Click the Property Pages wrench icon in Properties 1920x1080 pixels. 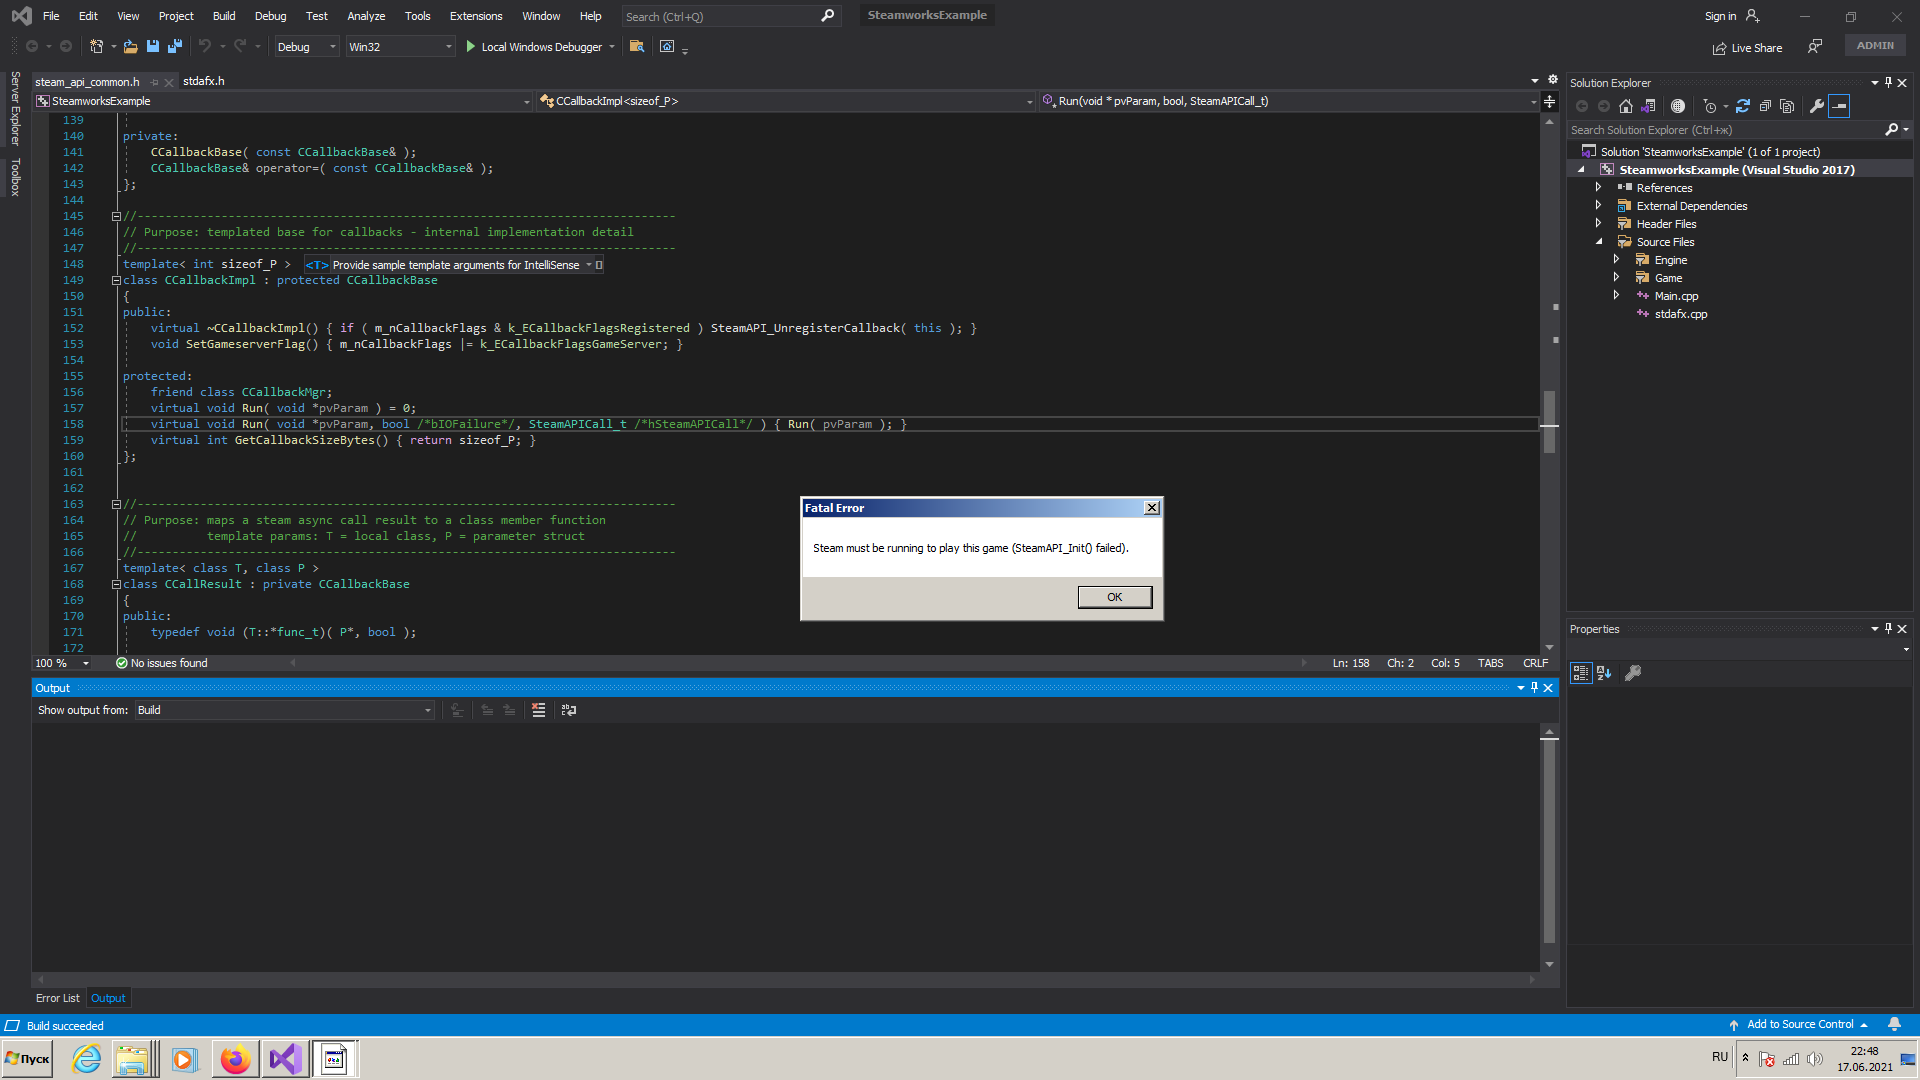1633,673
